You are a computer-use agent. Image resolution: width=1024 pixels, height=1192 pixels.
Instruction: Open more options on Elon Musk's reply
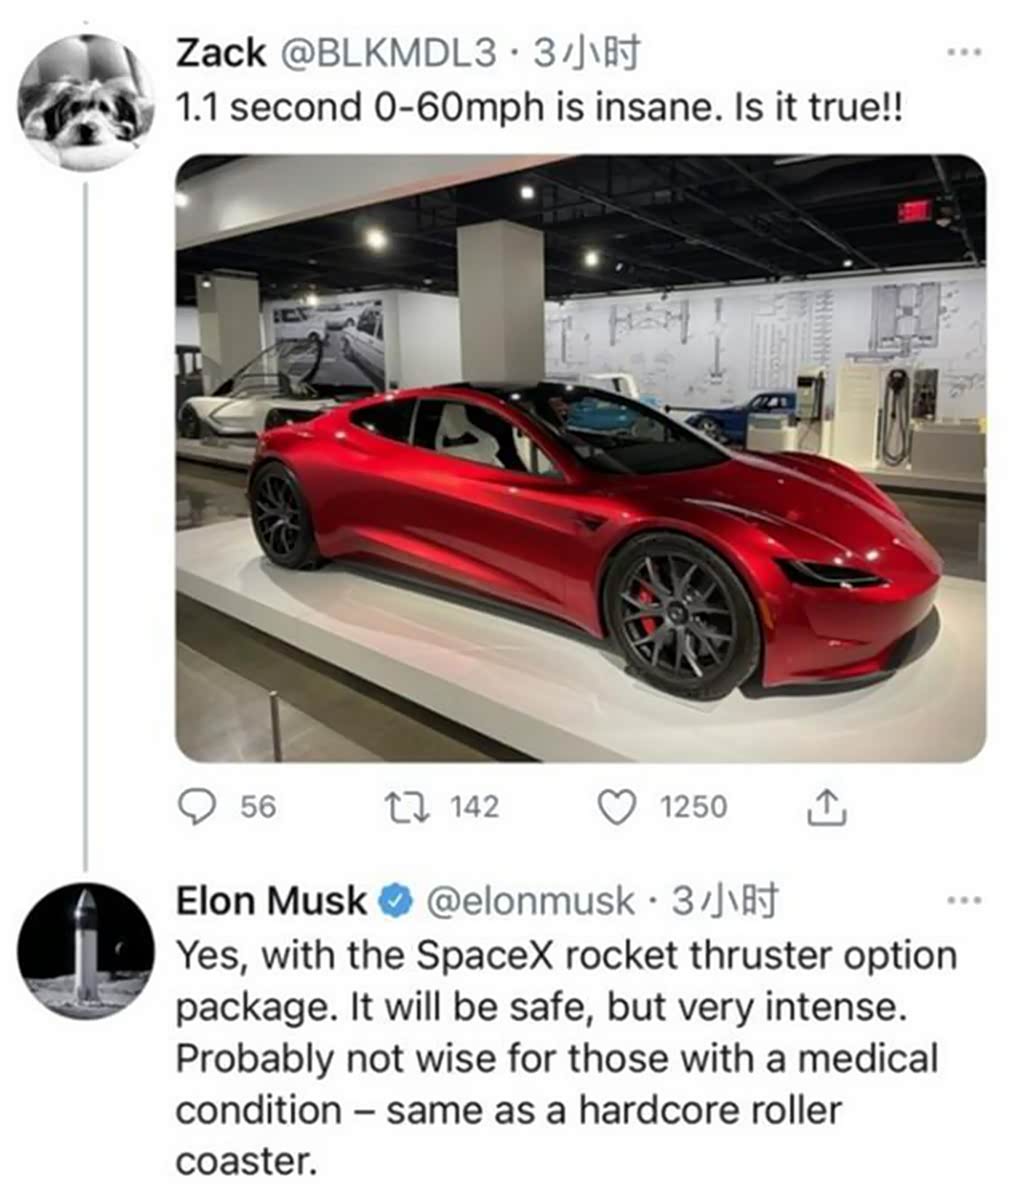click(x=964, y=900)
